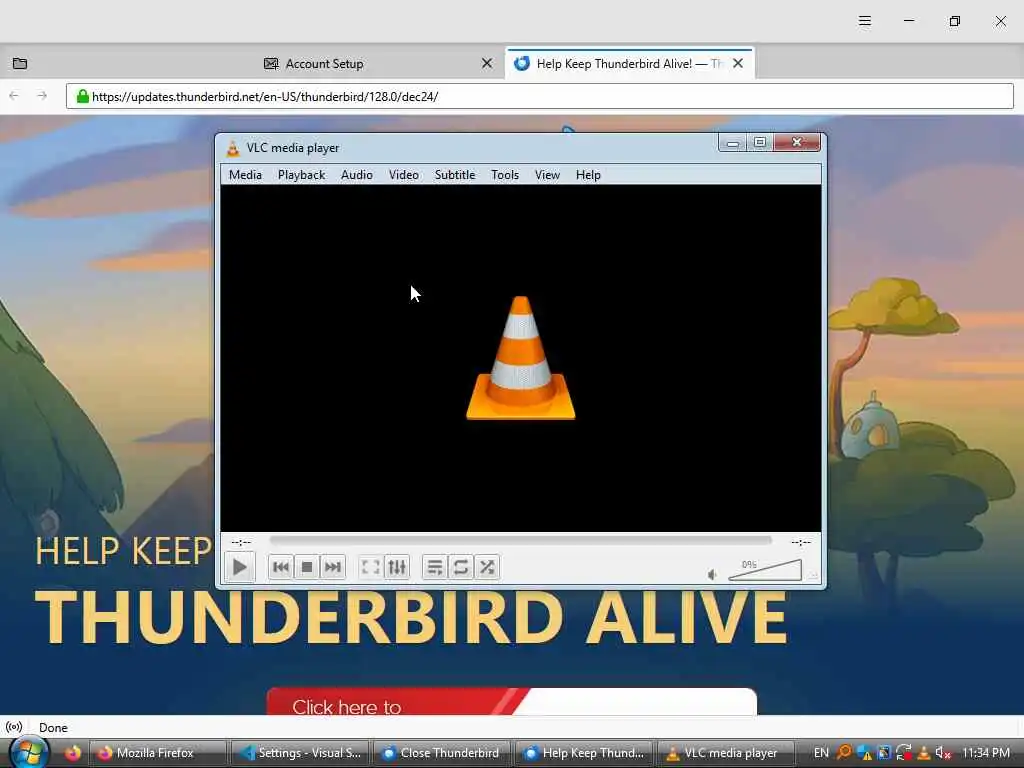Set VLC volume with the volume slider
The image size is (1024, 768).
765,570
